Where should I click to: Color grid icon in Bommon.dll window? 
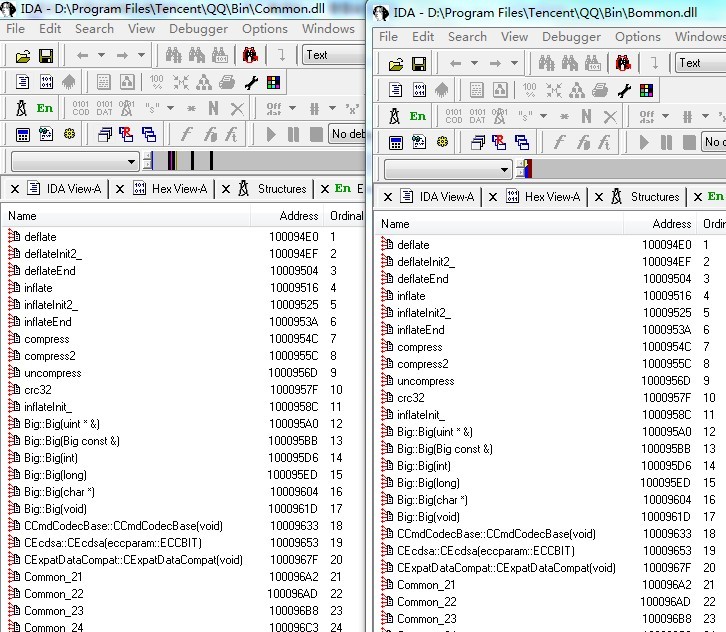647,90
